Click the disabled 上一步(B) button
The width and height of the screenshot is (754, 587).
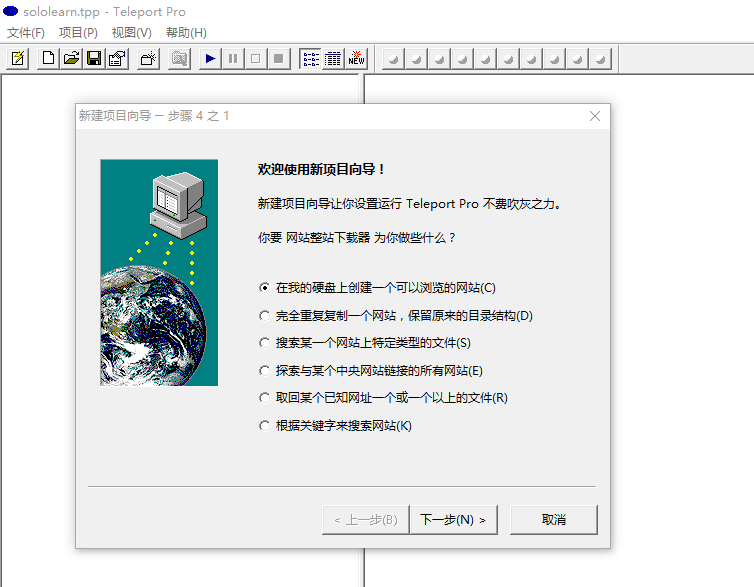click(x=366, y=519)
